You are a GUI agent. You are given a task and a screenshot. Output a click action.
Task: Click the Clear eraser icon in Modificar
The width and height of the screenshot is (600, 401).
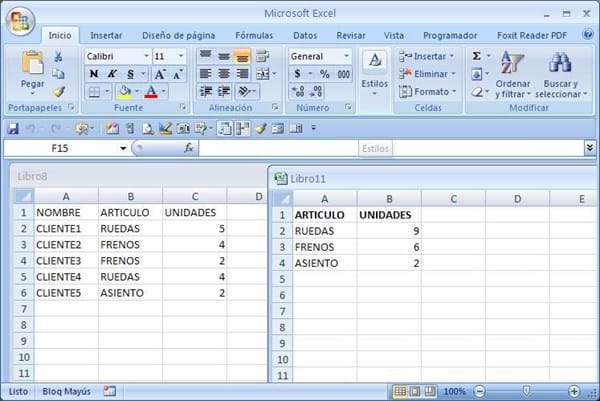[x=477, y=92]
